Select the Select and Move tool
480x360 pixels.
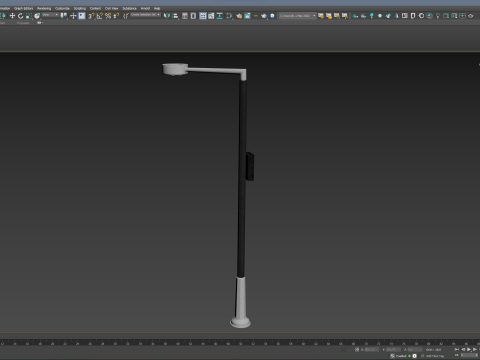tap(12, 16)
